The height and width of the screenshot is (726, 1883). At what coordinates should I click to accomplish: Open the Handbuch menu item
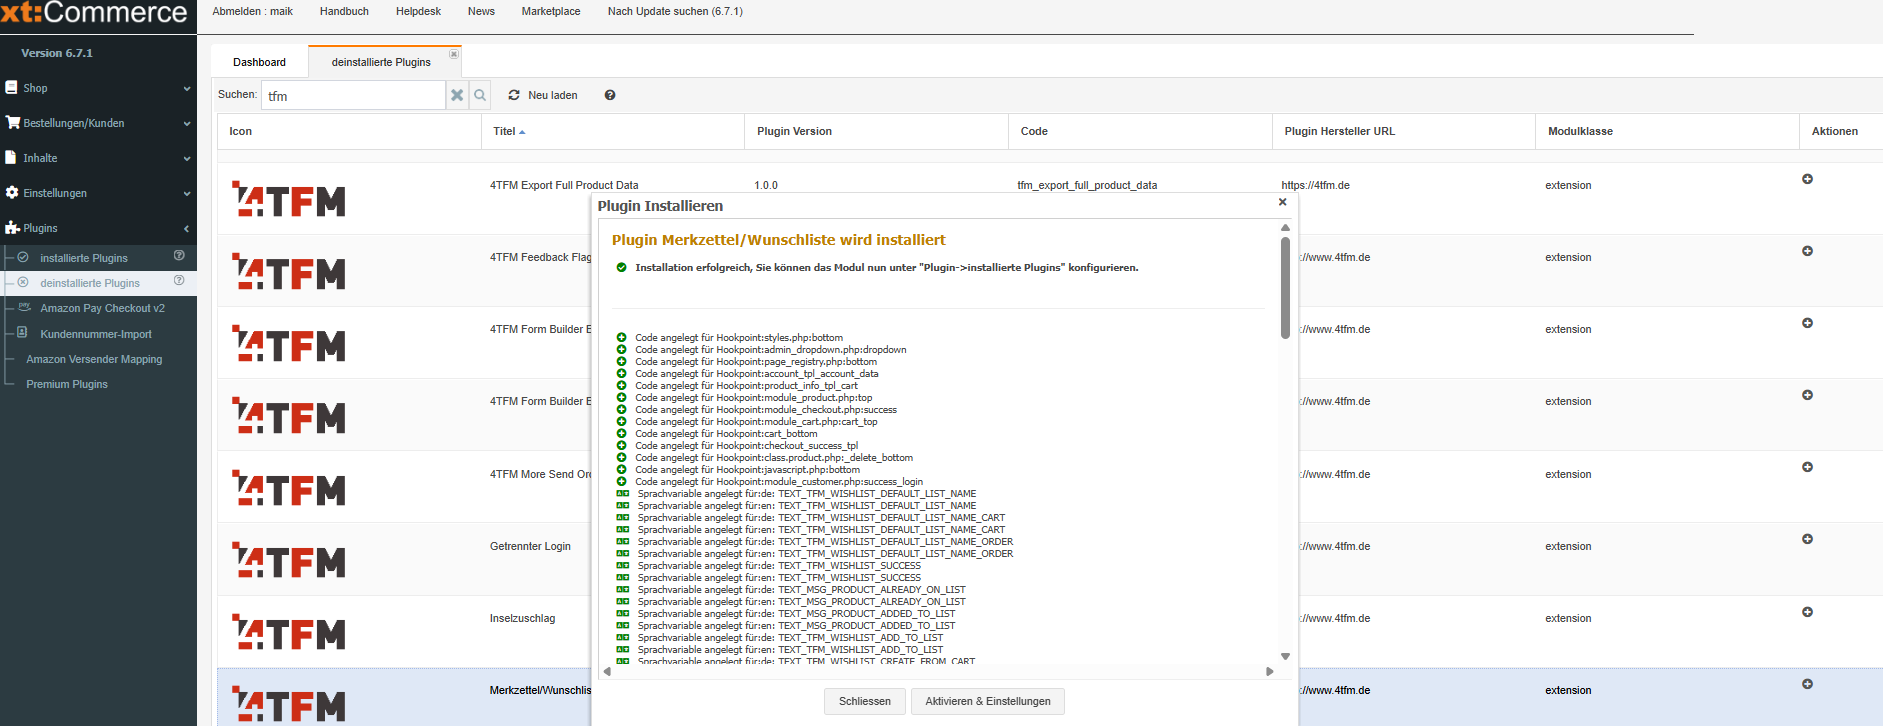point(344,11)
